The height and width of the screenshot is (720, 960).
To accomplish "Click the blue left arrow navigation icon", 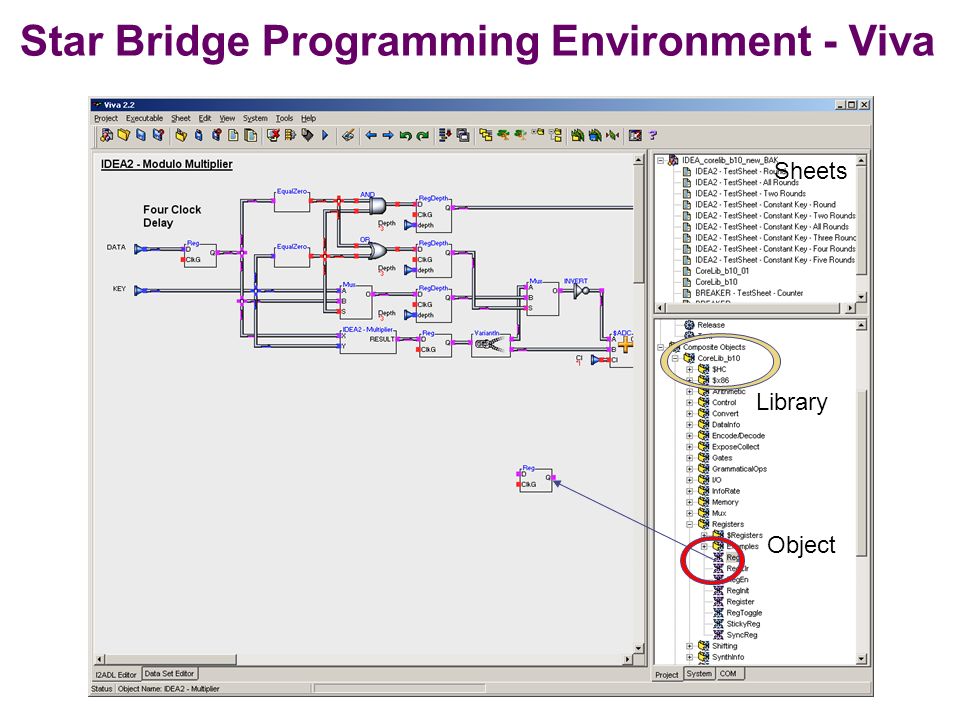I will pyautogui.click(x=370, y=135).
